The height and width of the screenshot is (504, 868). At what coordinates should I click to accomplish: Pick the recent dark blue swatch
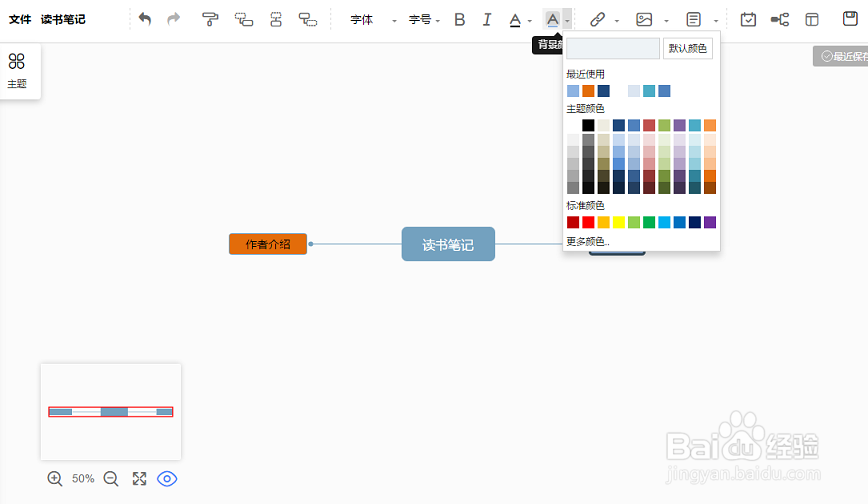(603, 91)
